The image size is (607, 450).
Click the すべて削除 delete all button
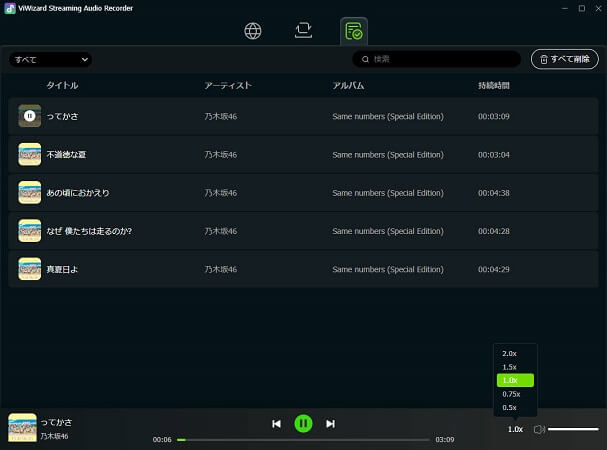564,59
